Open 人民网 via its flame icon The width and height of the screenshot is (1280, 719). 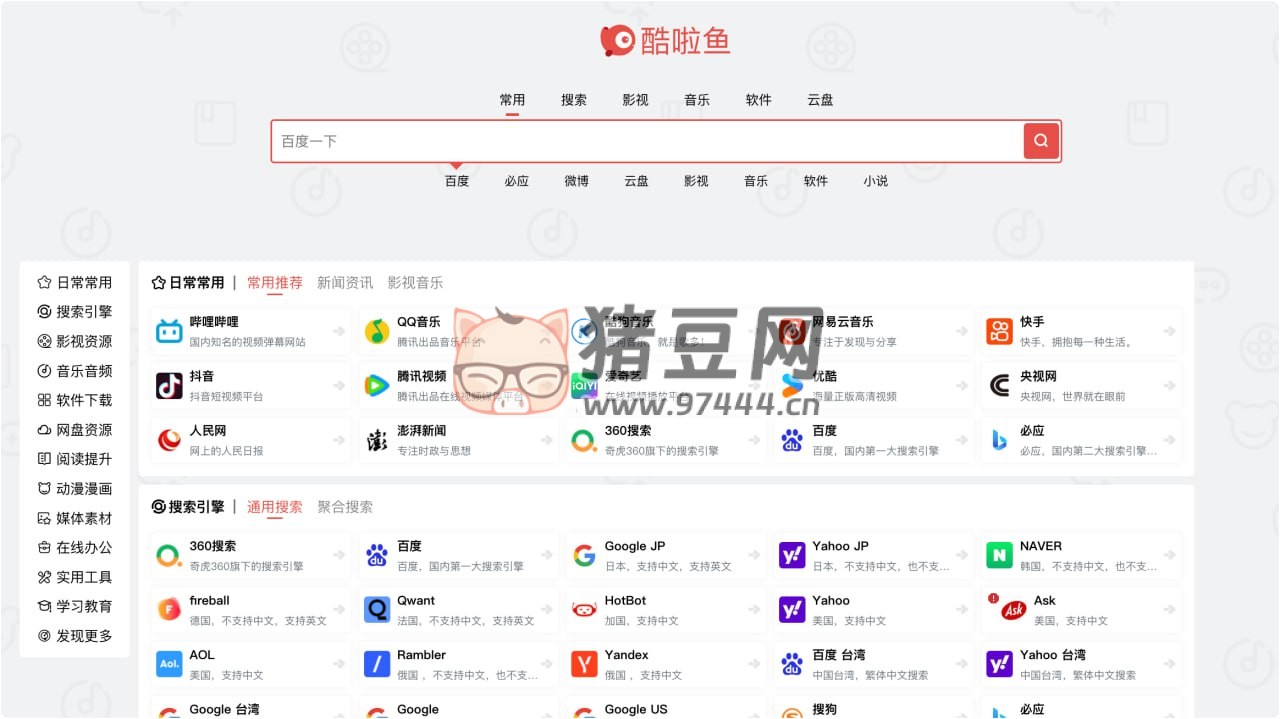point(168,440)
